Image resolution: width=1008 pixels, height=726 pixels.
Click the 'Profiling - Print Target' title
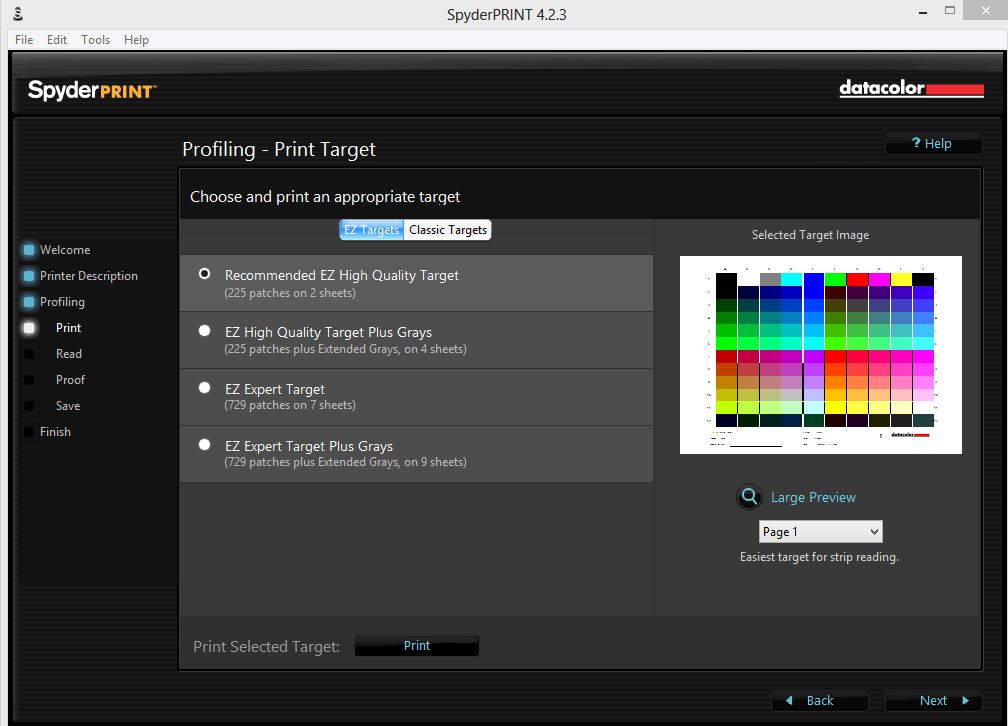click(279, 149)
